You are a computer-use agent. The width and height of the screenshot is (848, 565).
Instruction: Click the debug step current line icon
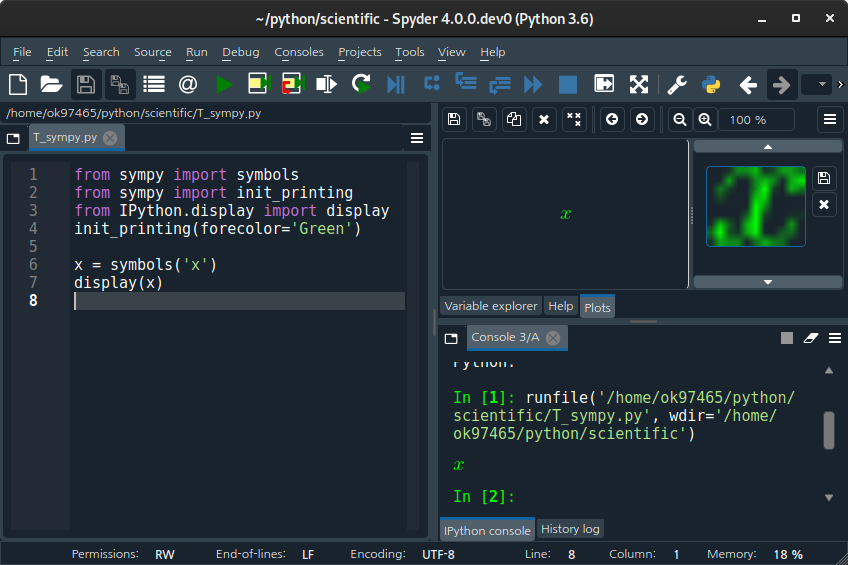(x=432, y=84)
